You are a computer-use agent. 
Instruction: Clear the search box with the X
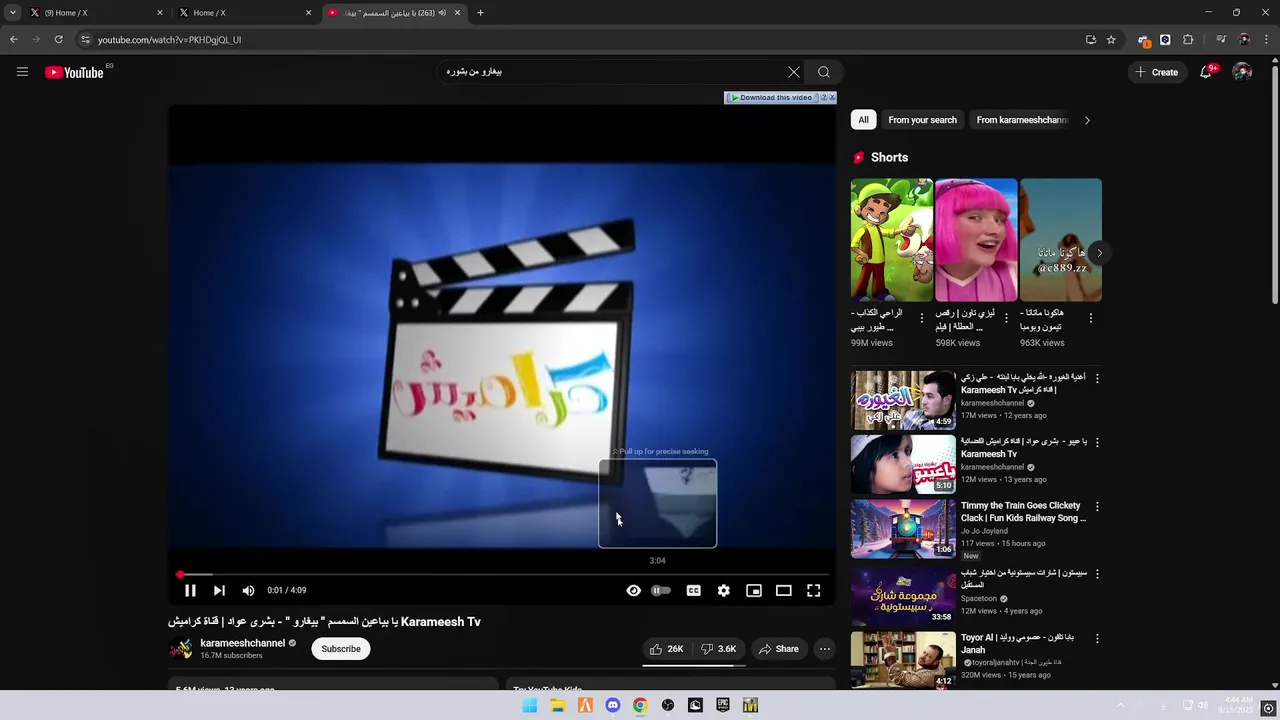click(x=794, y=72)
